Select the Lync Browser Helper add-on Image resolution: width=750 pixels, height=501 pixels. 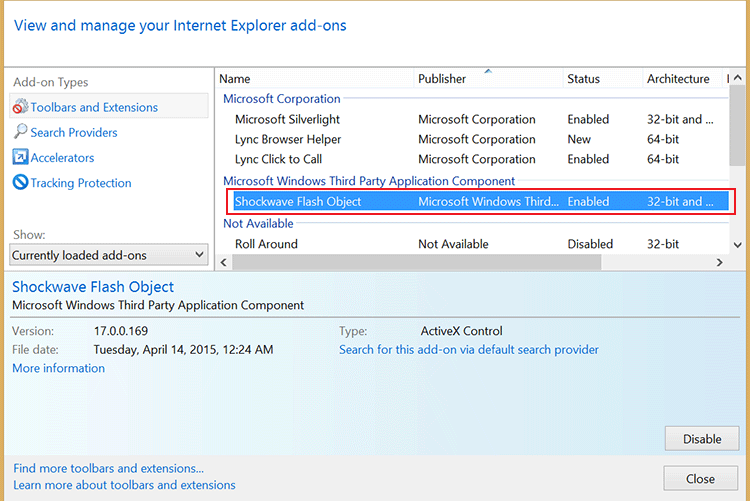288,139
